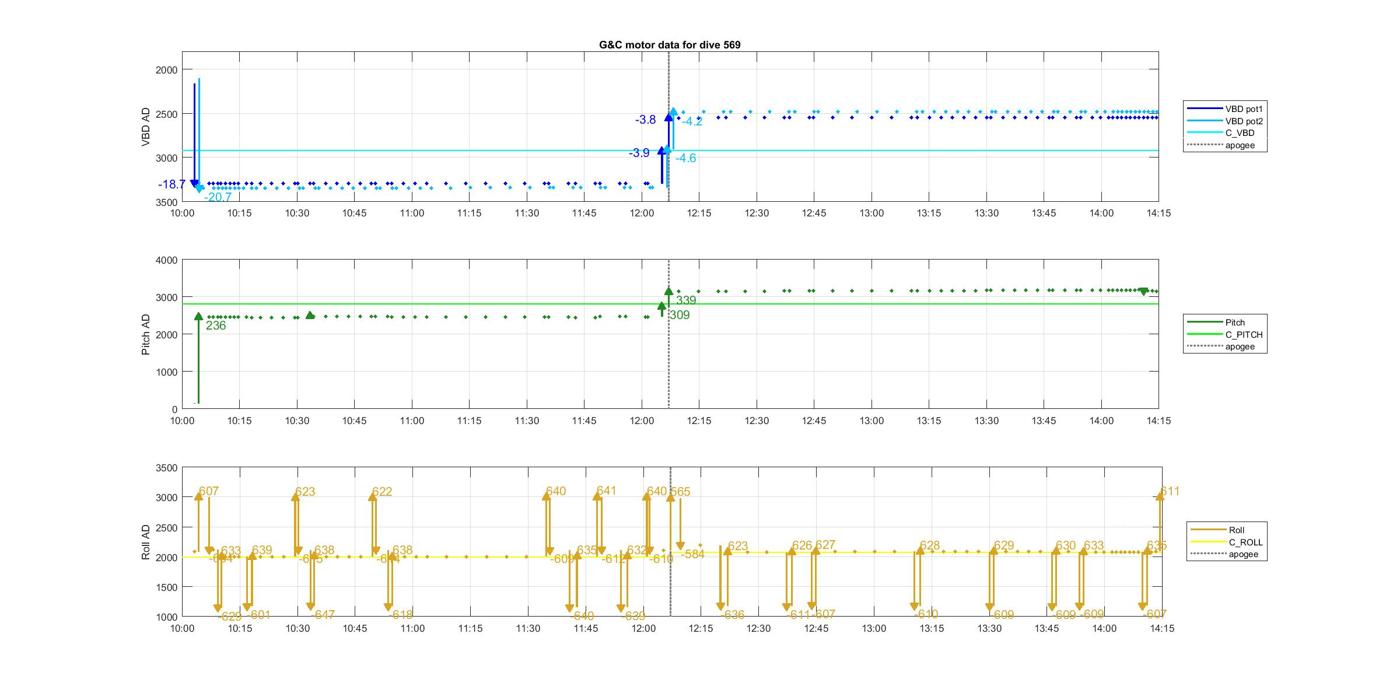Click the "-4.6" VBD annotation

point(686,159)
